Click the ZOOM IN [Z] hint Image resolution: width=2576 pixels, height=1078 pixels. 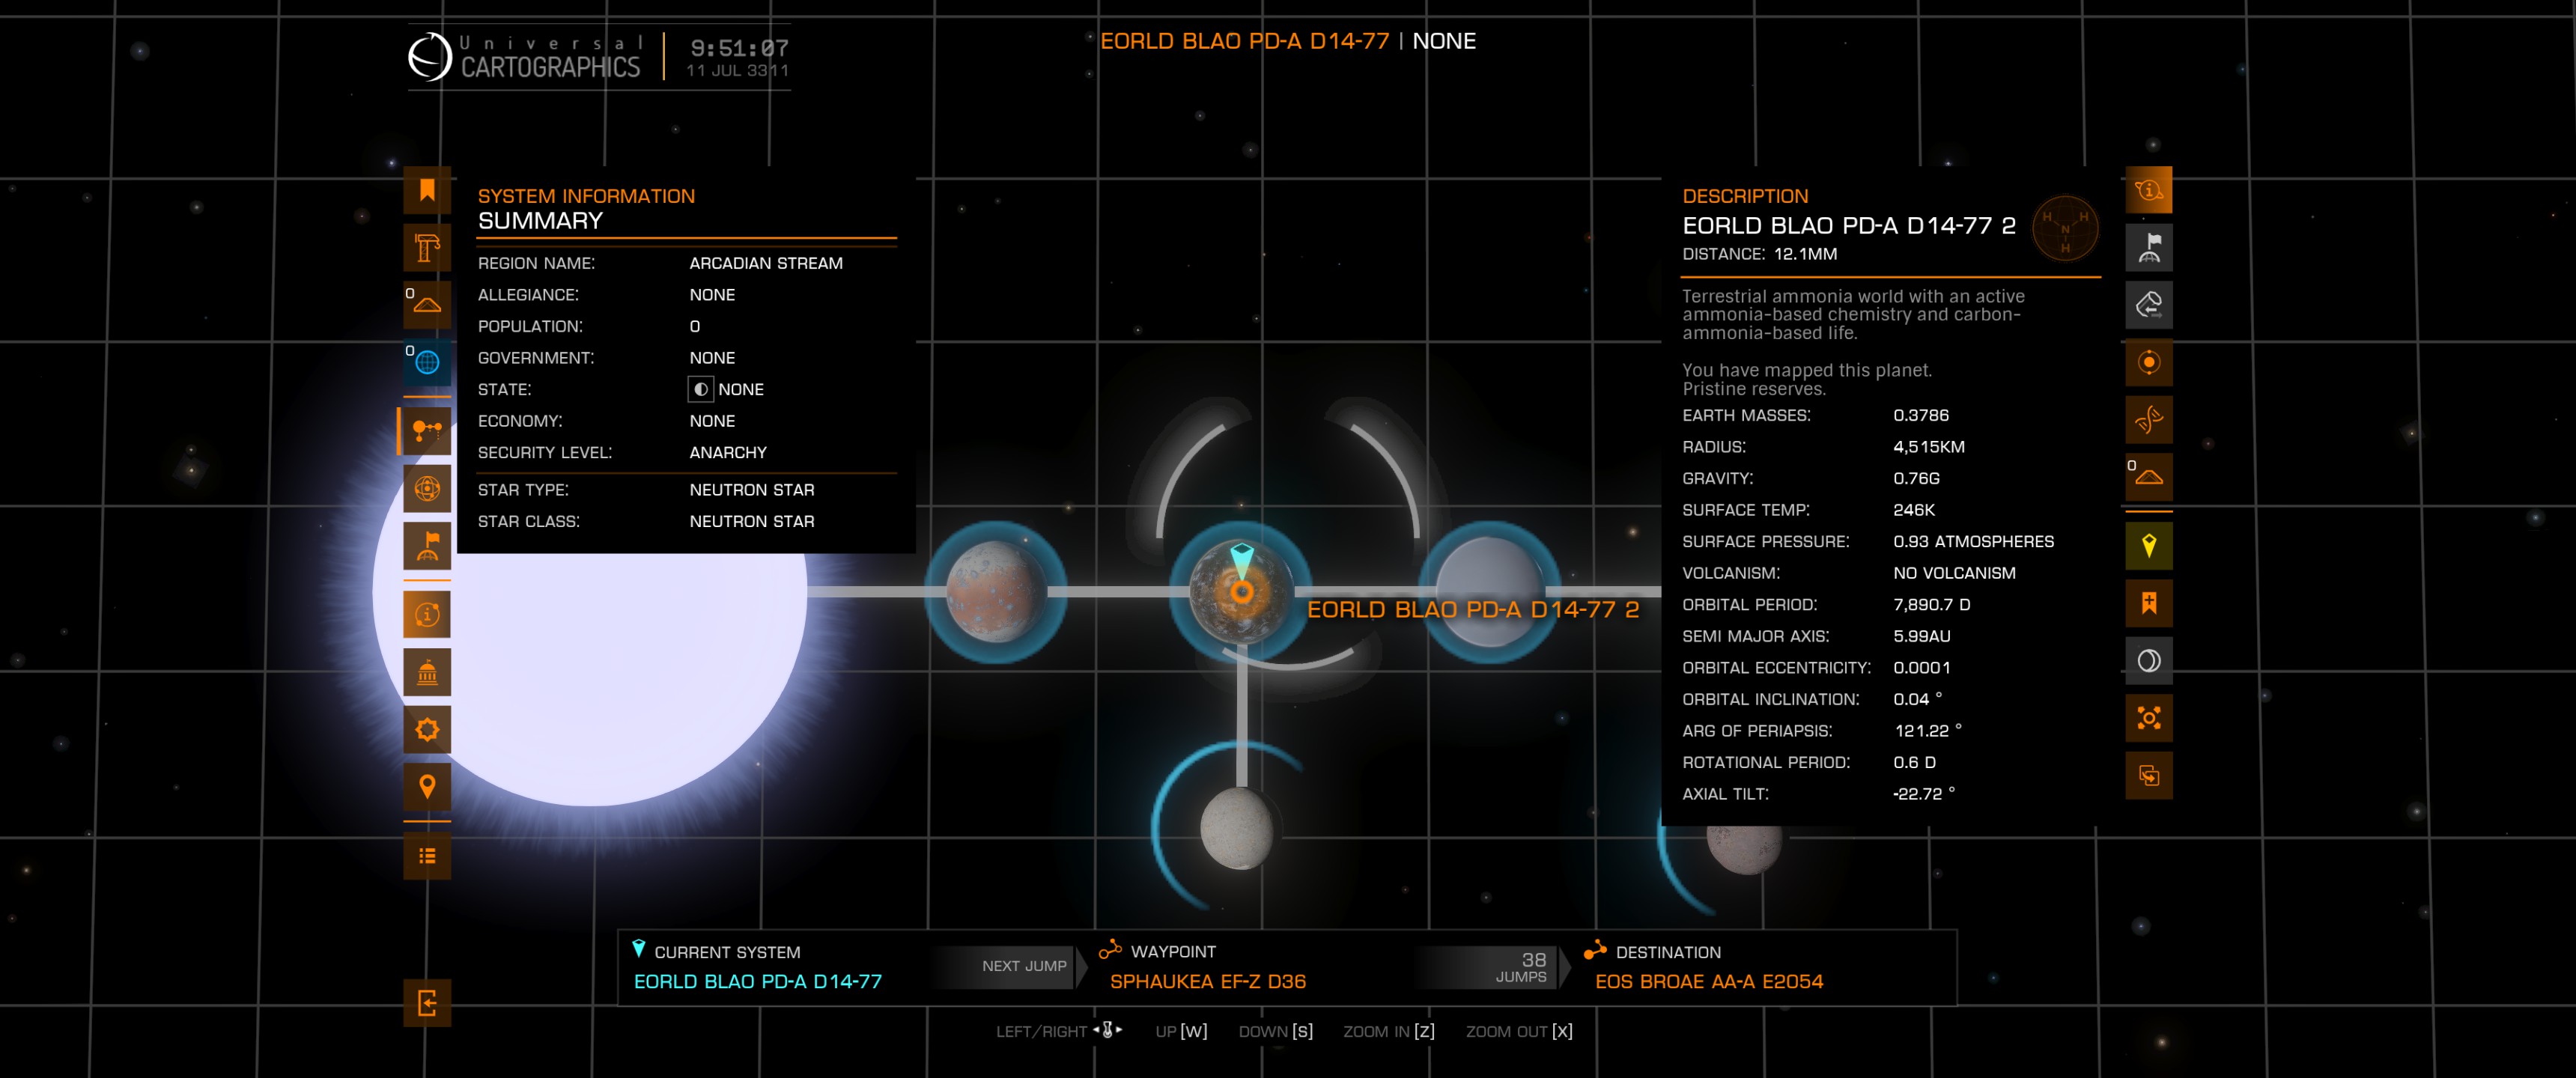click(1388, 1031)
